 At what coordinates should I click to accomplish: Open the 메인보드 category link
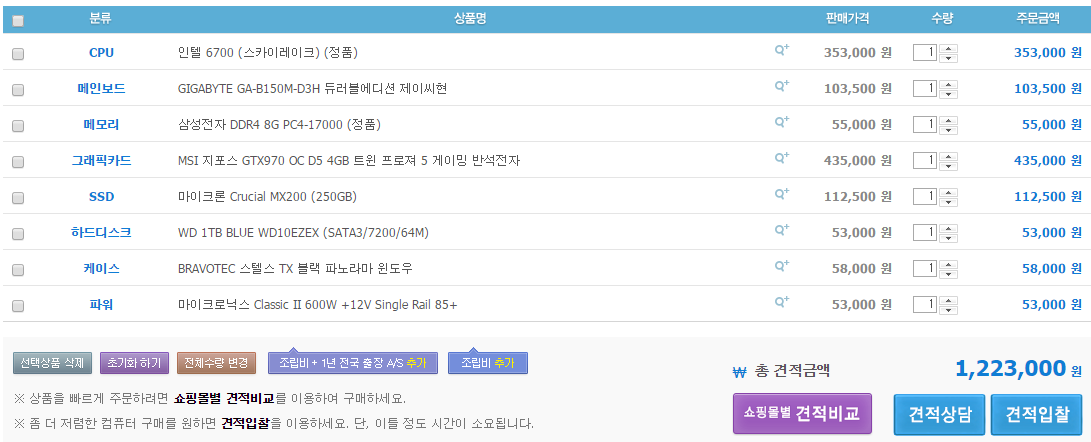tap(101, 89)
